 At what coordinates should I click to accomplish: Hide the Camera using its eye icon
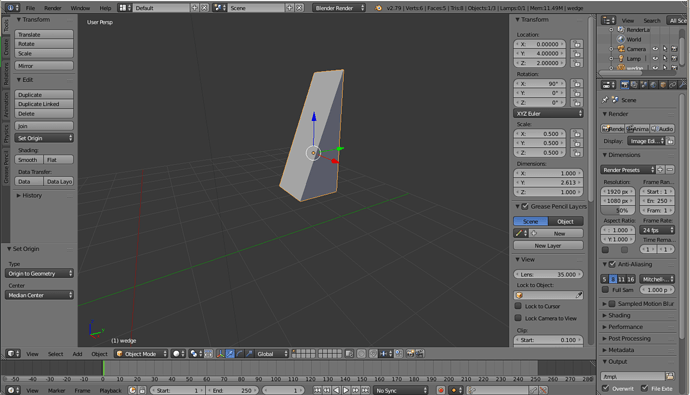point(655,49)
